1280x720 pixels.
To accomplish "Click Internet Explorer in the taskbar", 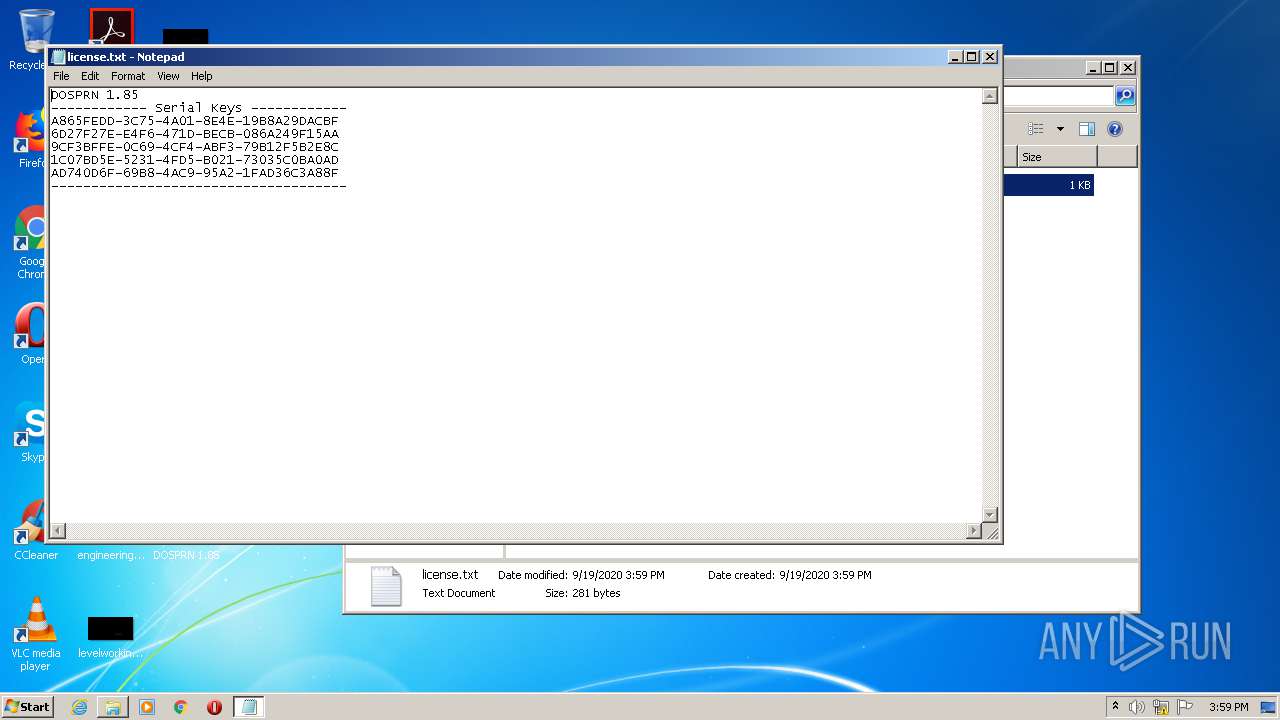I will 79,707.
